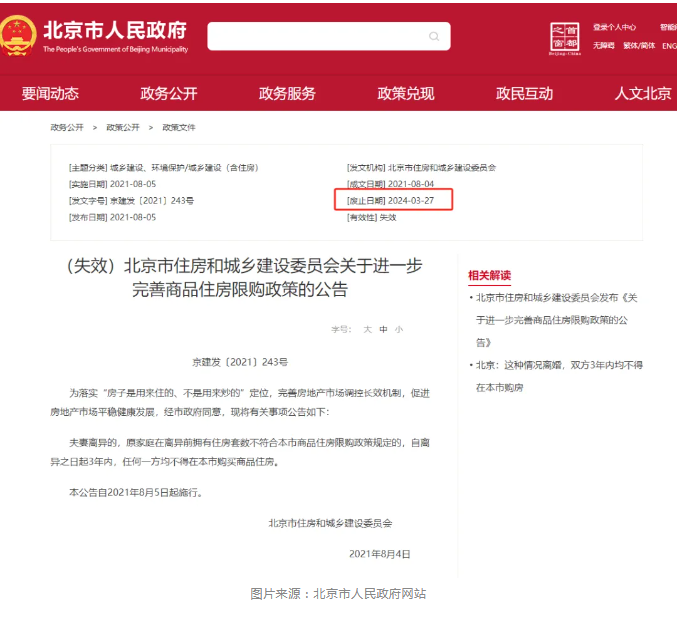Switch to 繁体/简体 text display
This screenshot has width=678, height=618.
pos(639,45)
